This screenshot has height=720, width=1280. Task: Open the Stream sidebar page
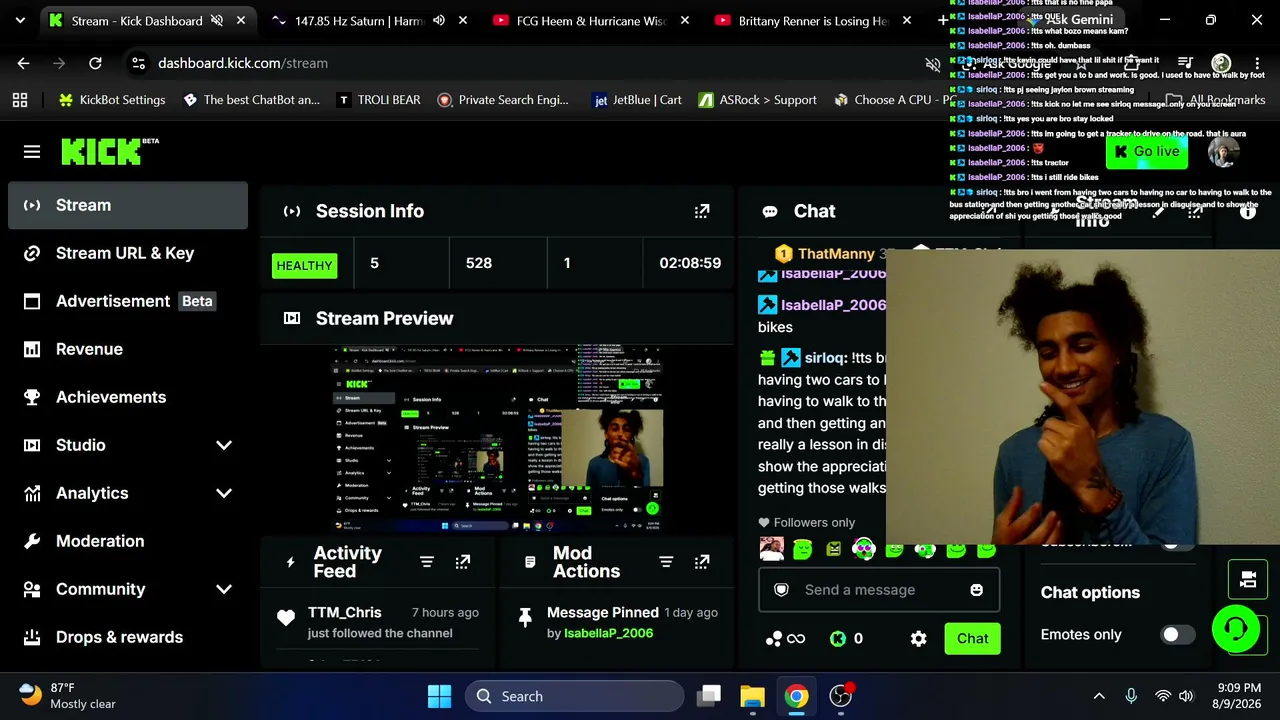128,205
